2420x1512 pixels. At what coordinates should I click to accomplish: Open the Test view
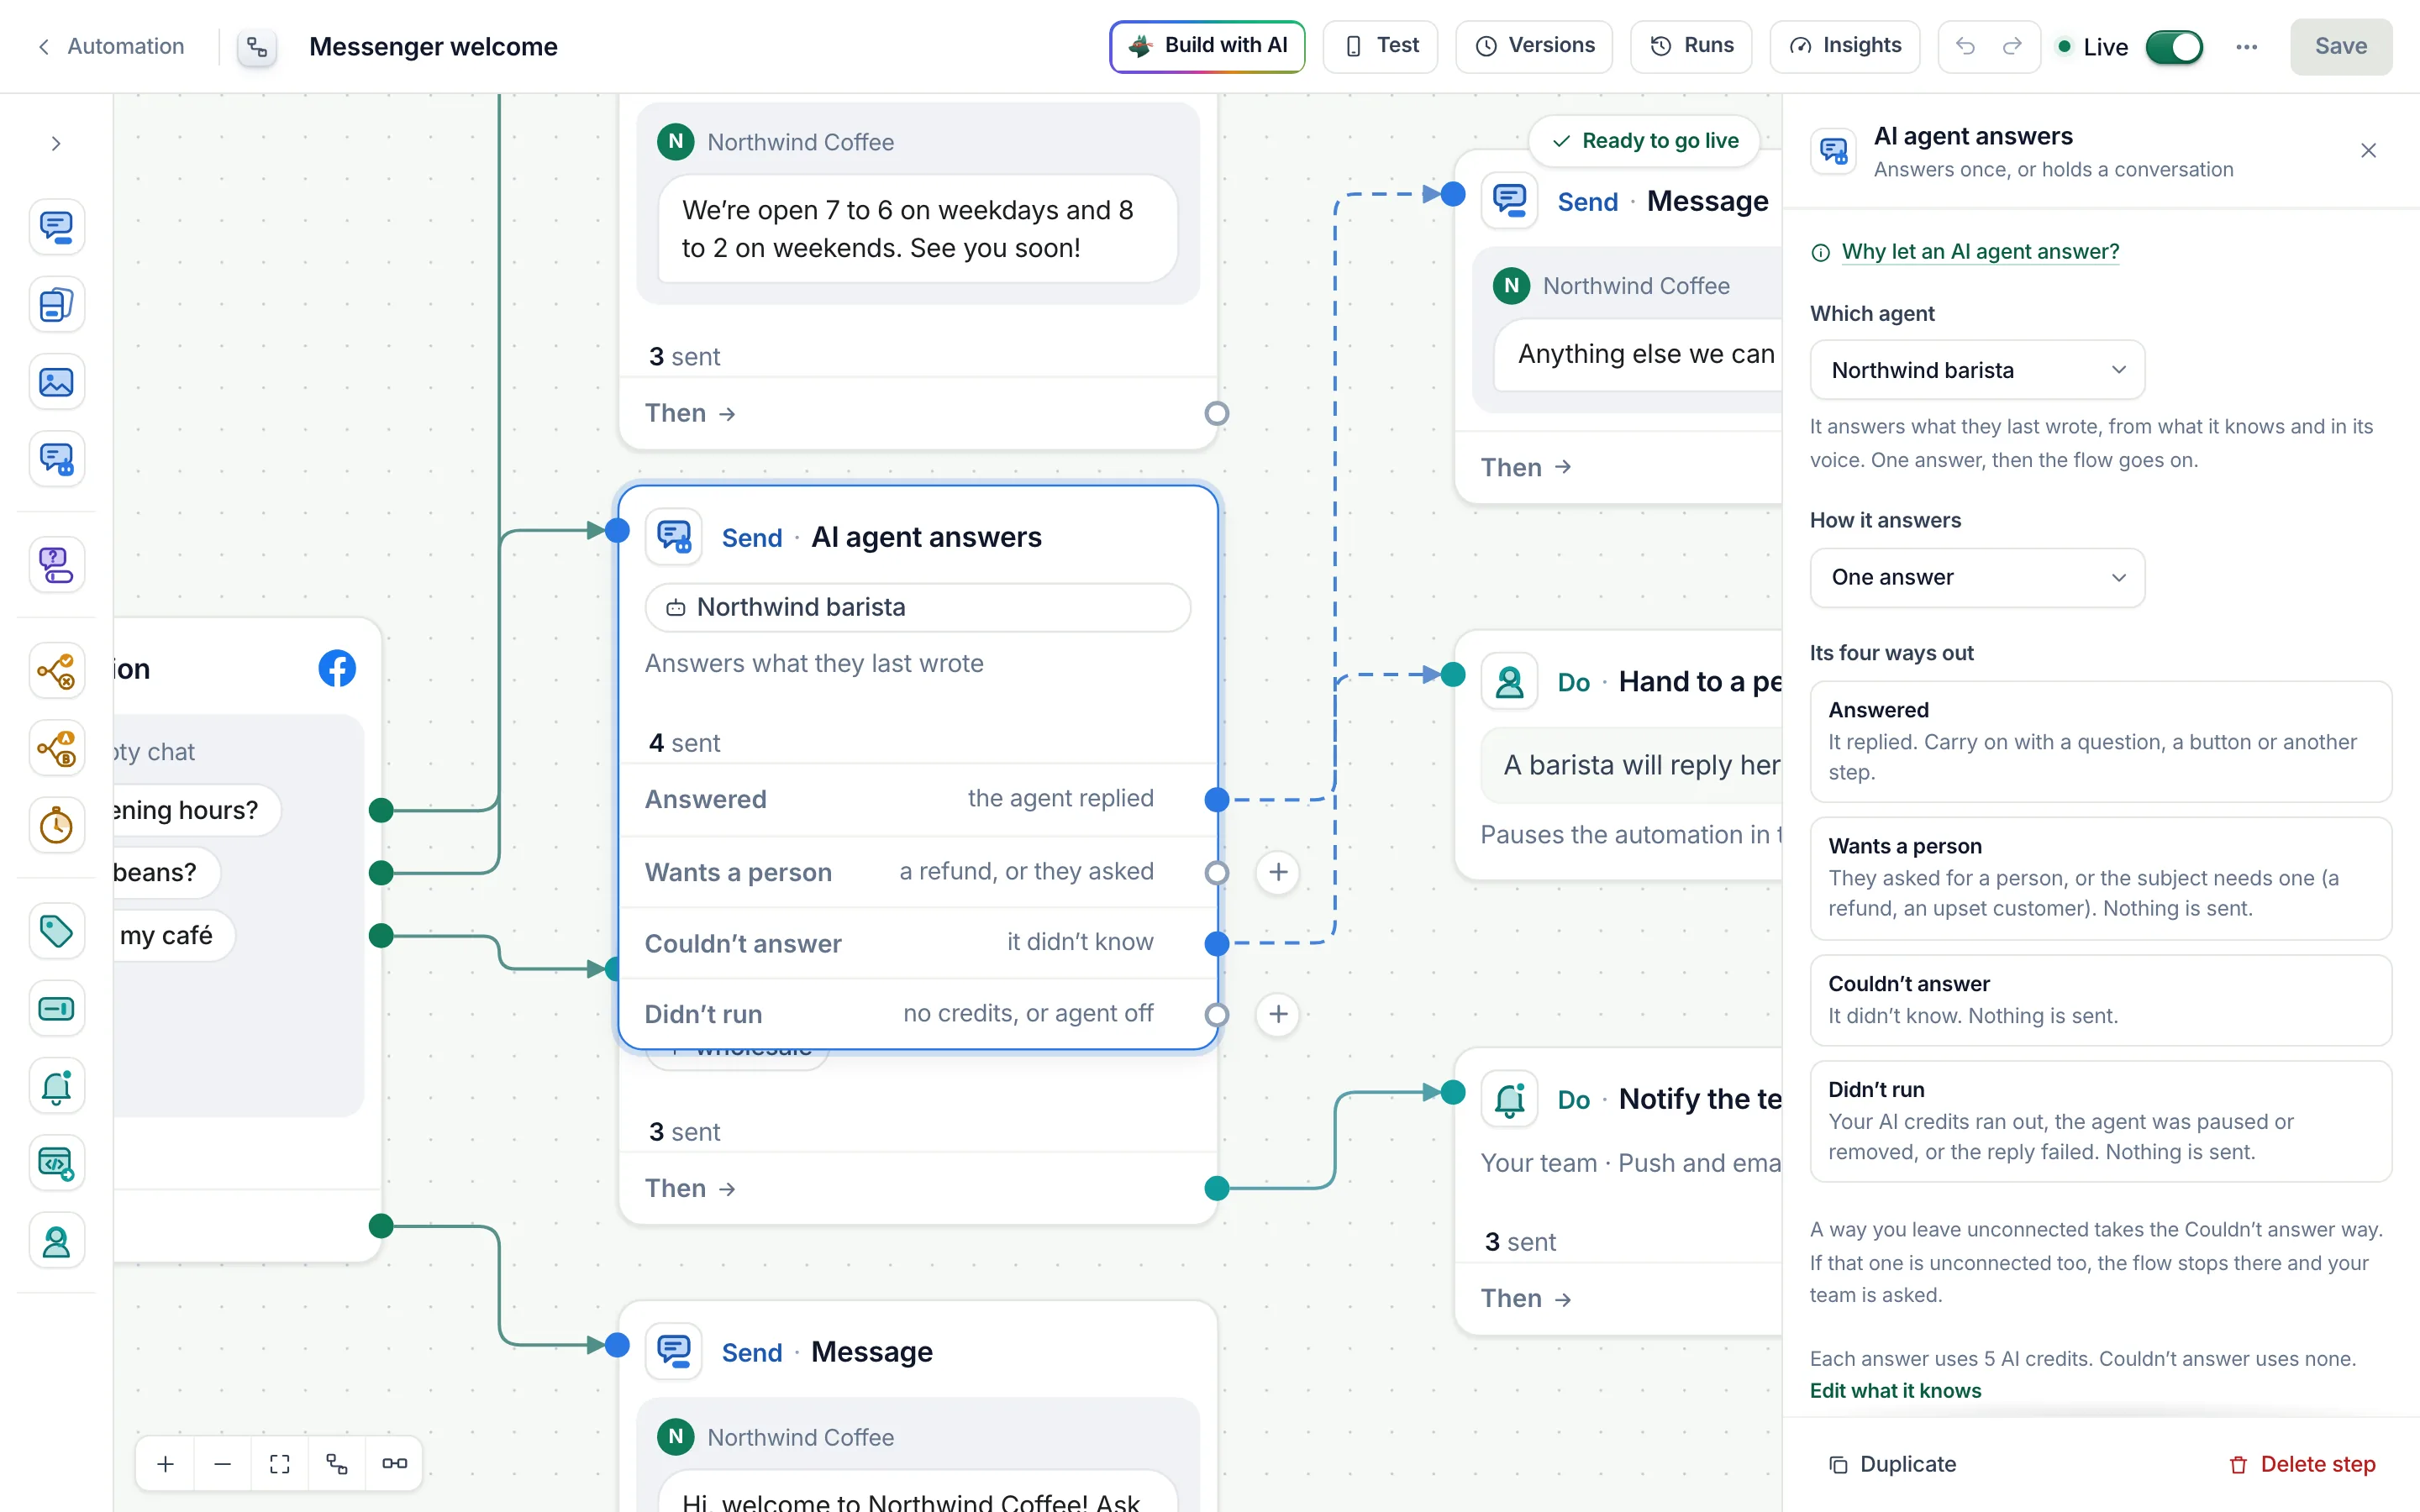(1380, 46)
